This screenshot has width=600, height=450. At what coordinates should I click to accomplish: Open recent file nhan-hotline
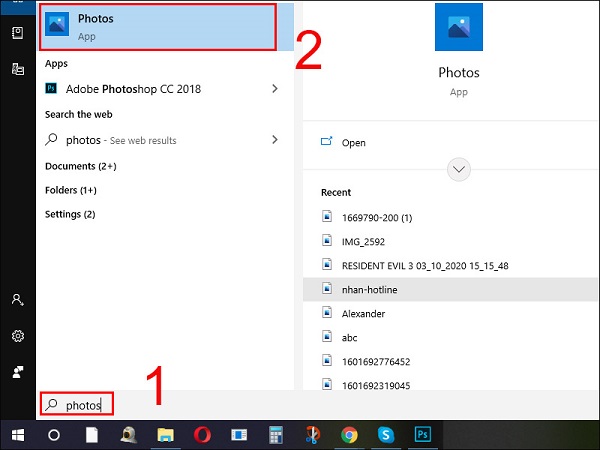371,289
